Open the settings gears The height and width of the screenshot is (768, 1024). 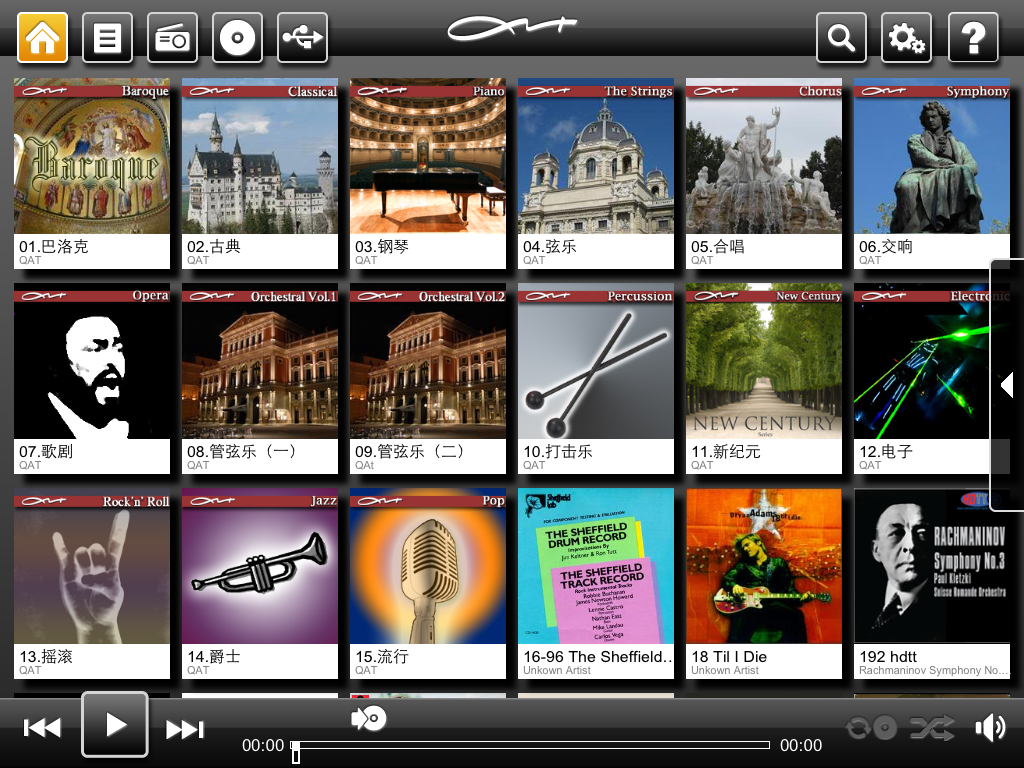coord(906,38)
